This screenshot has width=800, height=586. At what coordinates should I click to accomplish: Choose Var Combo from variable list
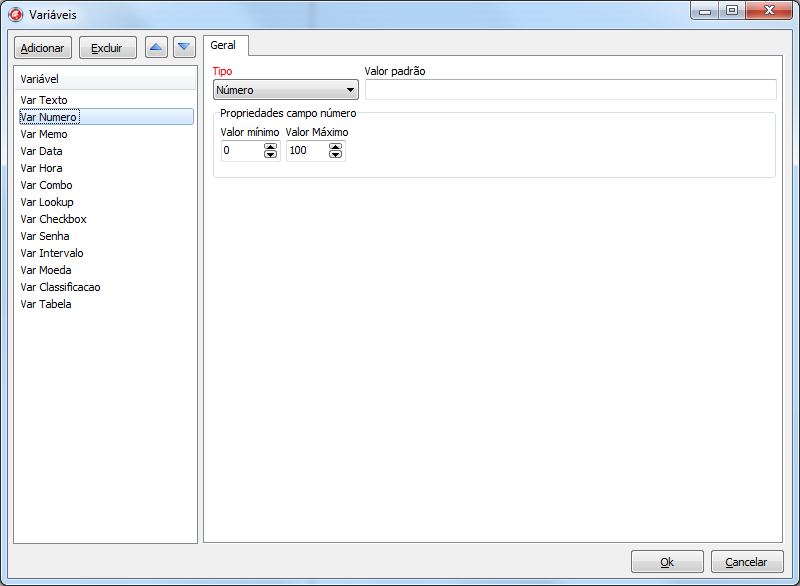[46, 185]
